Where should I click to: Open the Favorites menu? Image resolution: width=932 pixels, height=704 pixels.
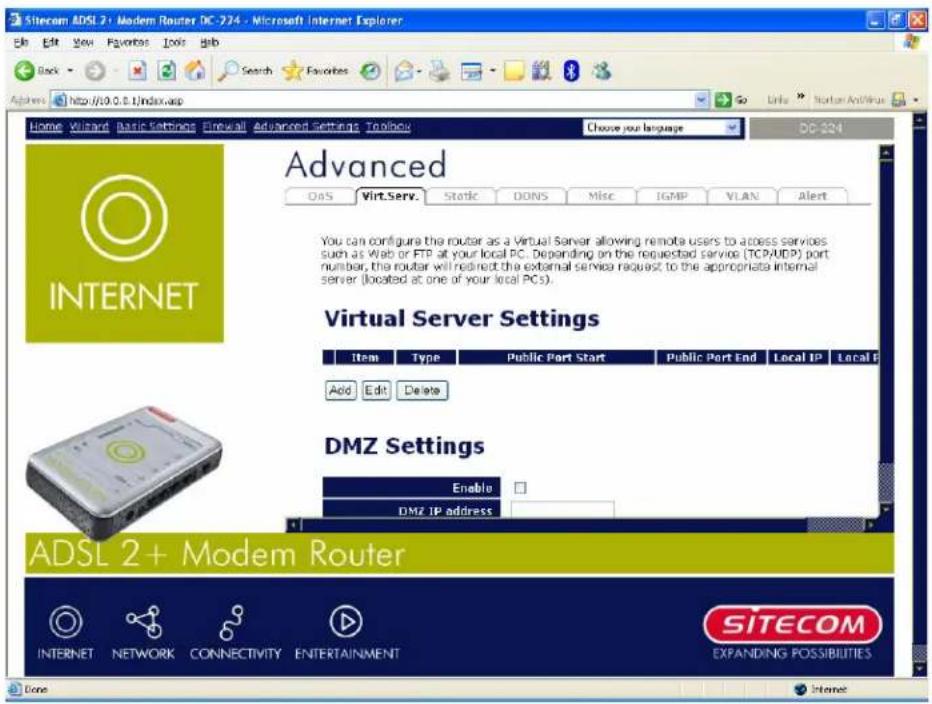tap(128, 42)
